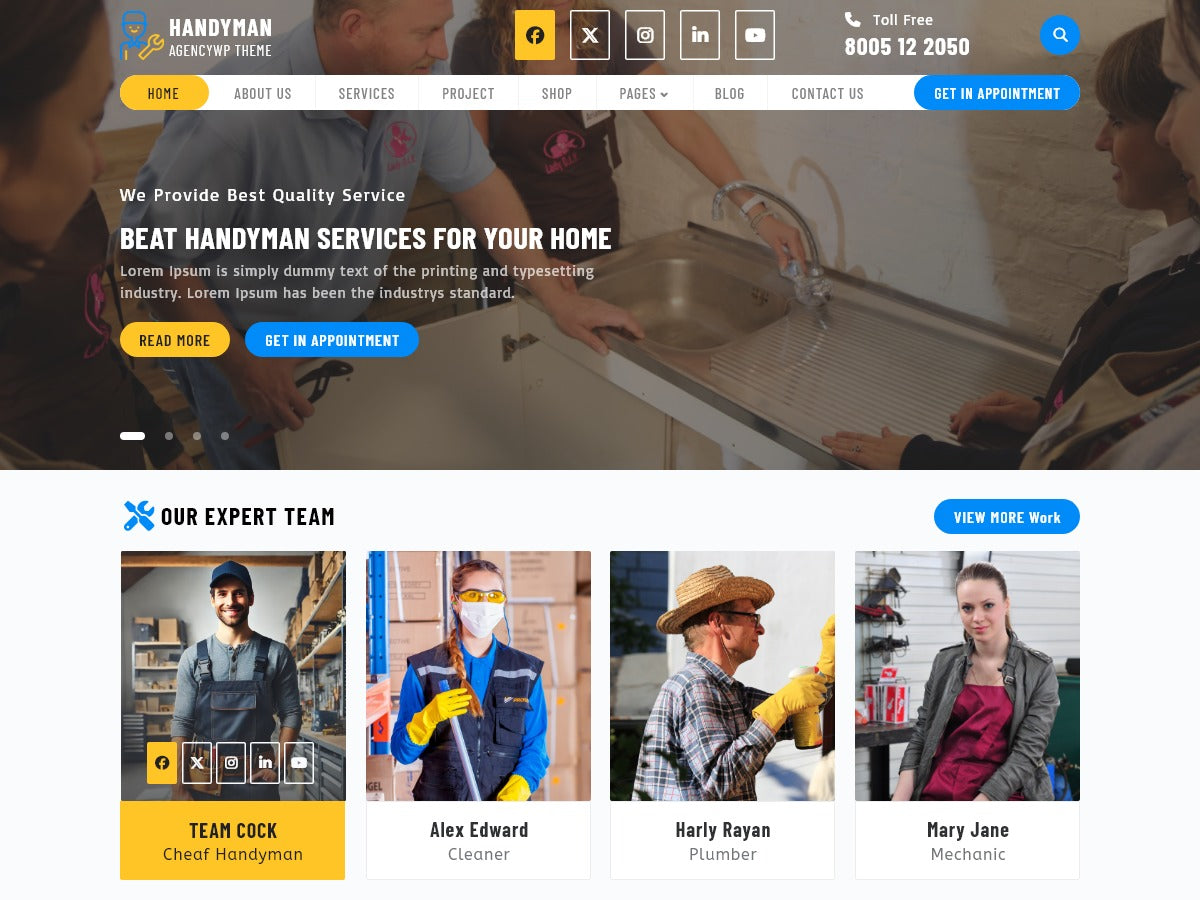Image resolution: width=1200 pixels, height=900 pixels.
Task: Click Get In Appointment in the navigation bar
Action: coord(997,93)
